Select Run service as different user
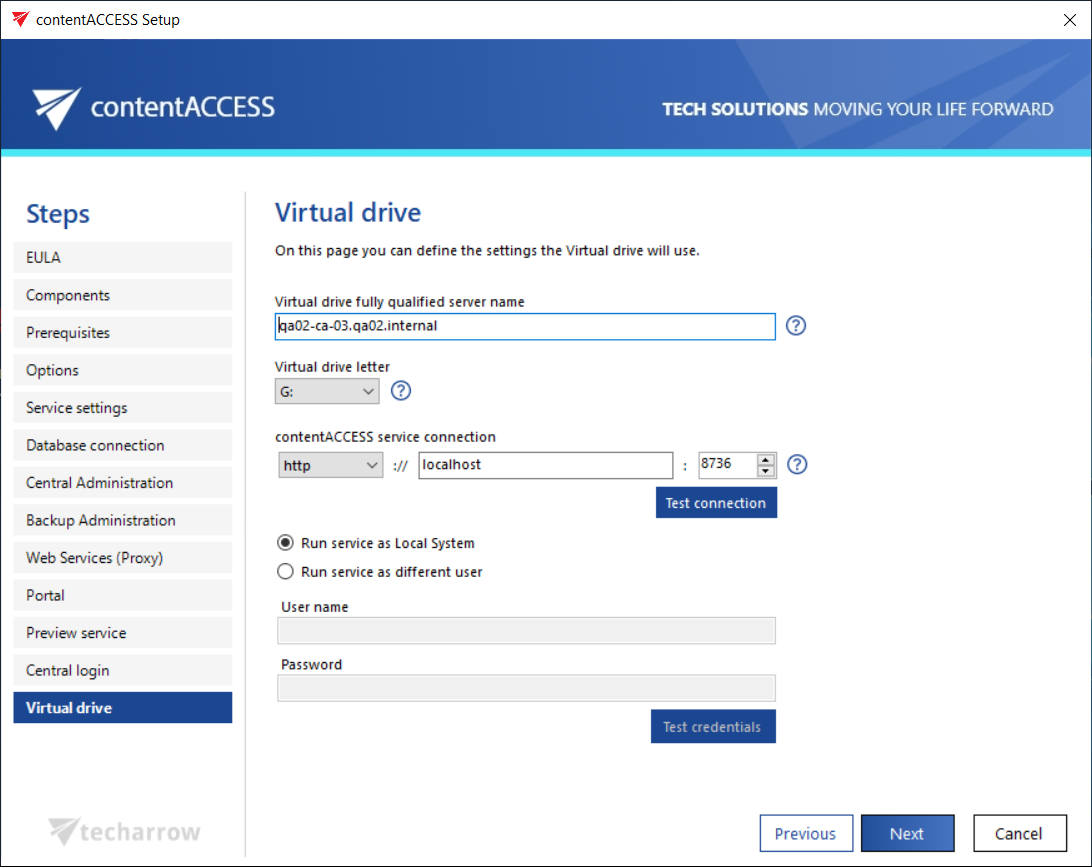Viewport: 1092px width, 867px height. pos(285,572)
